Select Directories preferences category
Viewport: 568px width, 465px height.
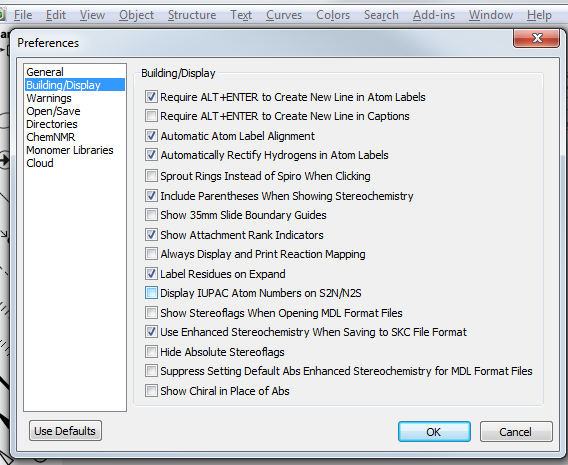75,124
